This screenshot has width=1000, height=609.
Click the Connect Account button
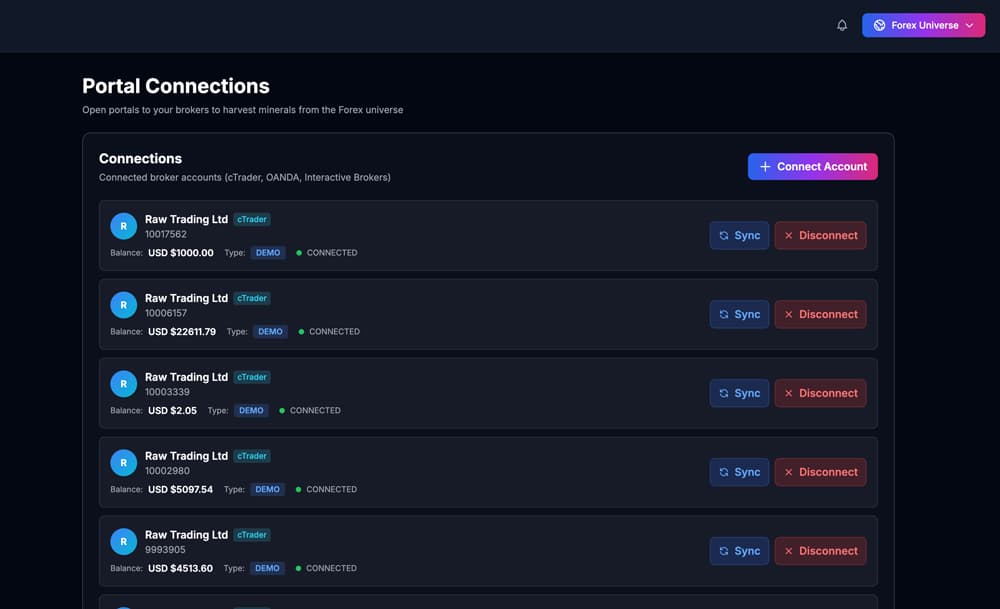click(812, 166)
